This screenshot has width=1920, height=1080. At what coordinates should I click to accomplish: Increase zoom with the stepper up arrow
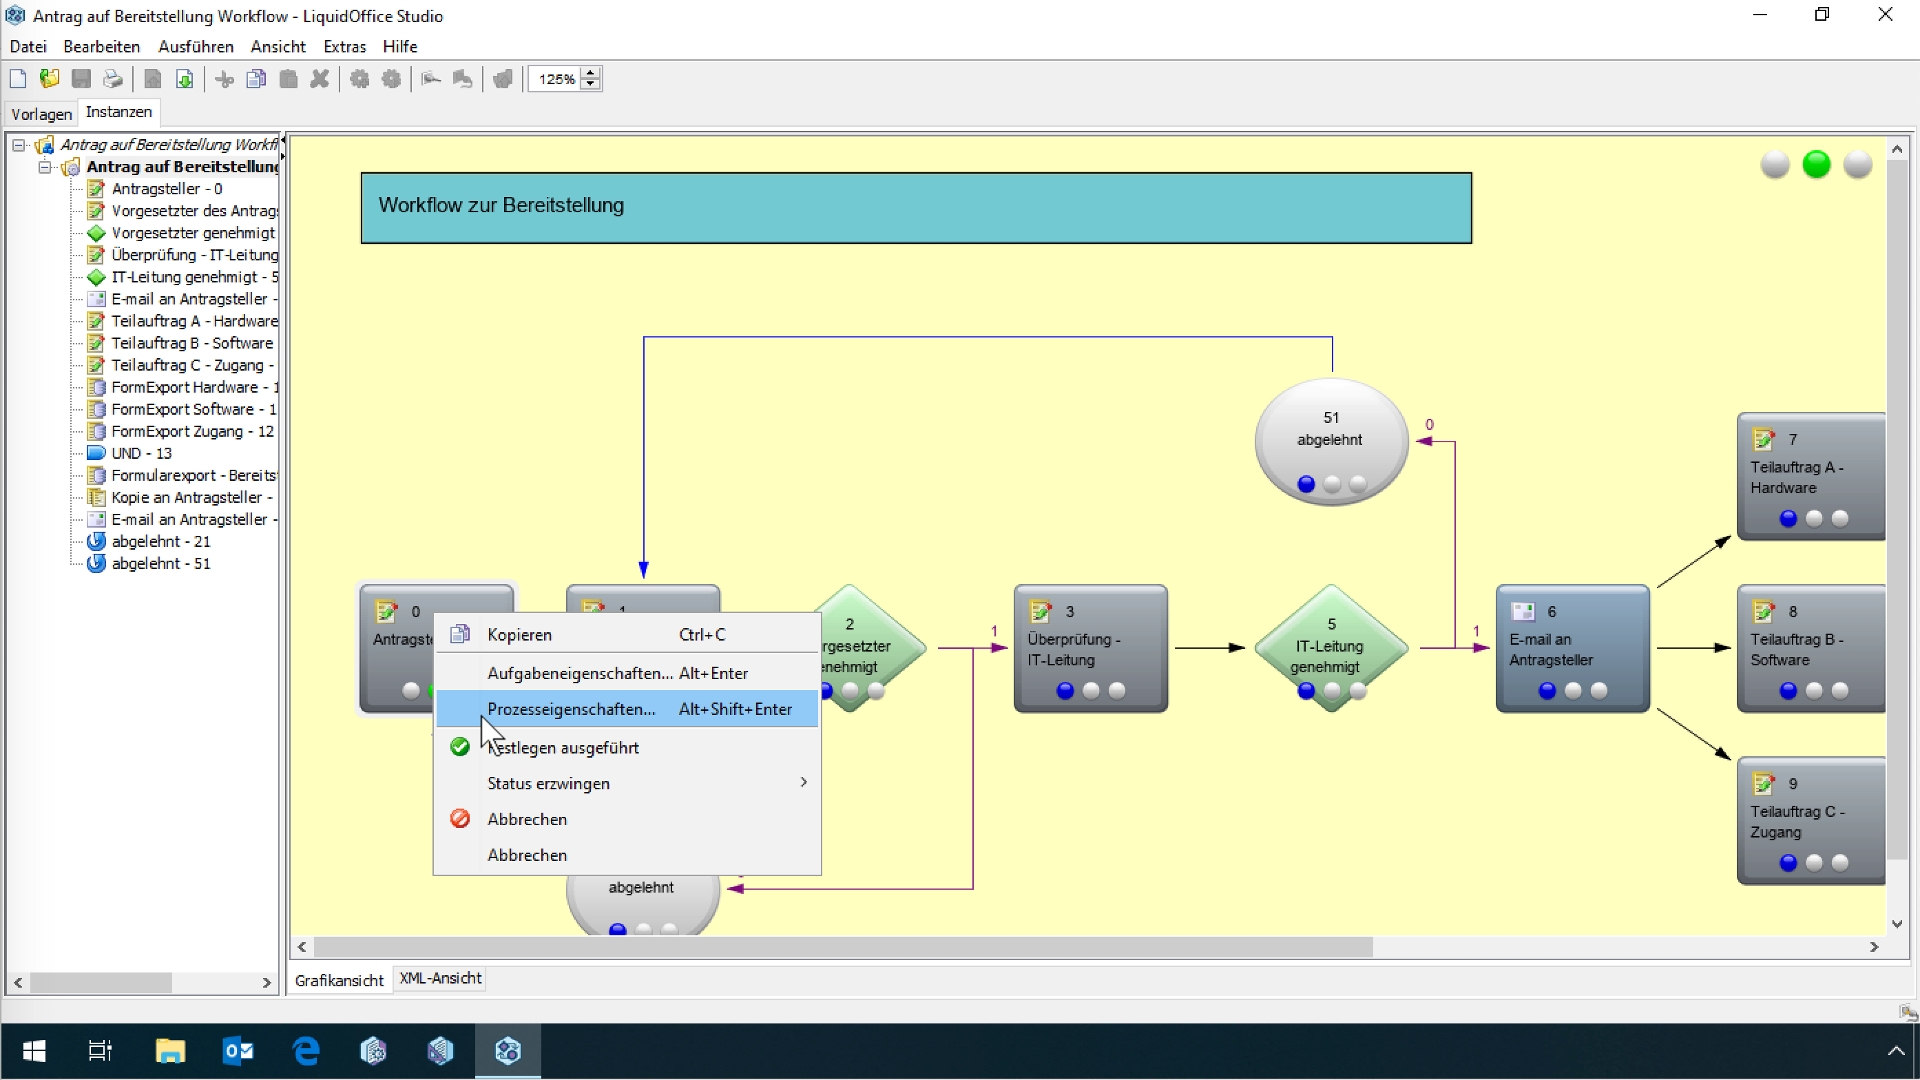591,73
